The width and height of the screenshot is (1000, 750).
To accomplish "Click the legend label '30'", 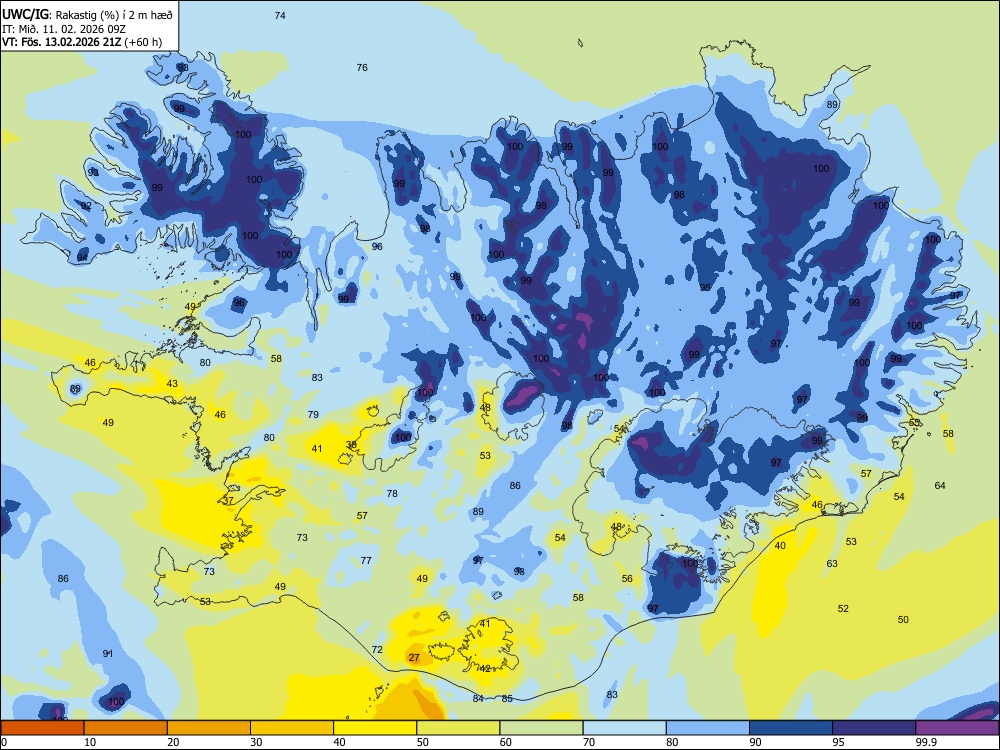I will pyautogui.click(x=256, y=742).
